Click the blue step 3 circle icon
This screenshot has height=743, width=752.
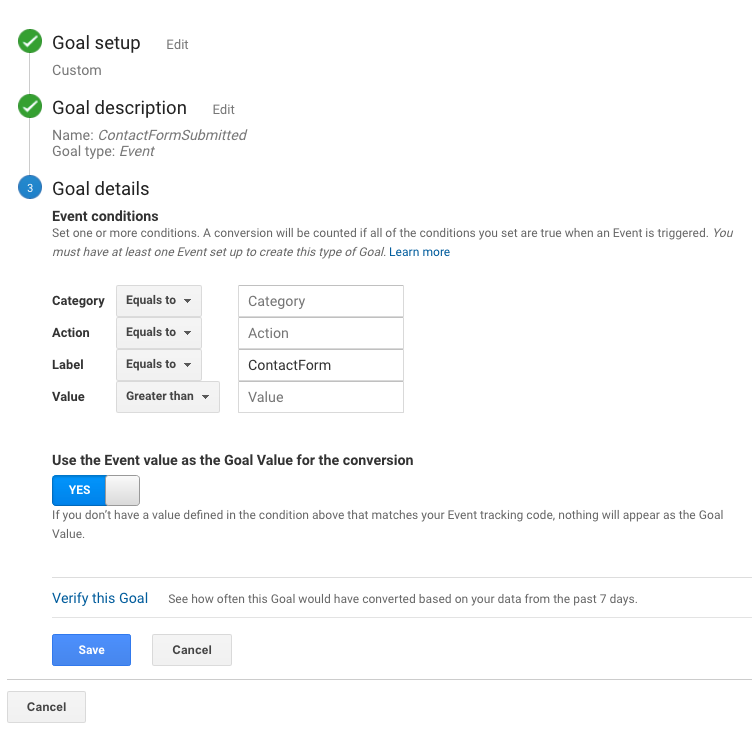click(x=30, y=188)
